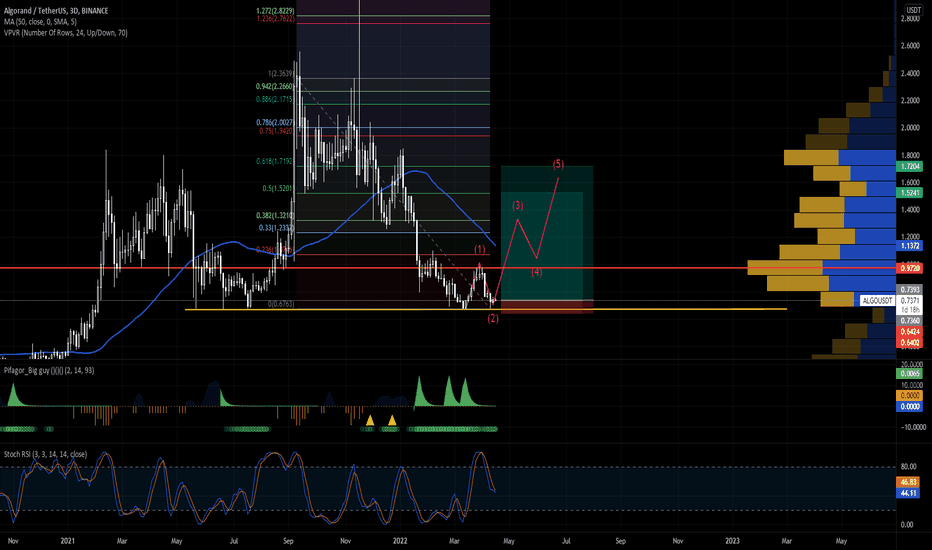Select the red stop-loss zone below entry
The image size is (932, 550).
(547, 307)
